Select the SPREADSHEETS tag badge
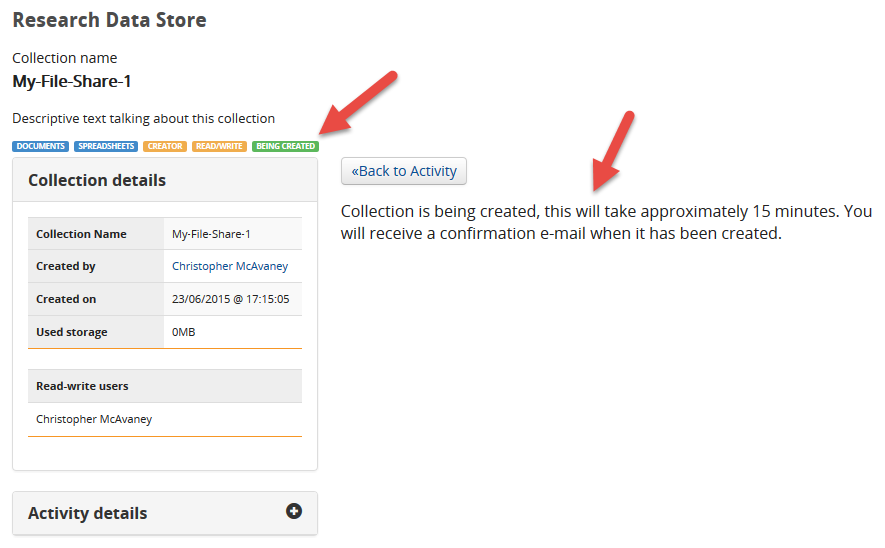The width and height of the screenshot is (885, 548). [106, 146]
